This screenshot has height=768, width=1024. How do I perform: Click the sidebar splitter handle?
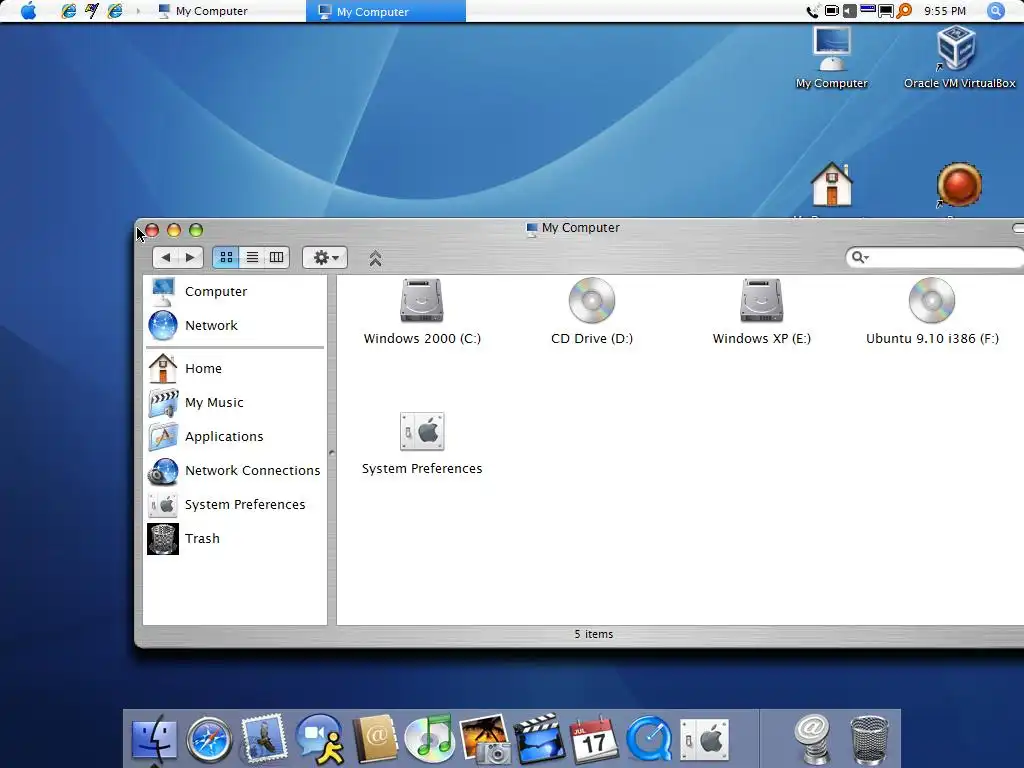tap(332, 452)
